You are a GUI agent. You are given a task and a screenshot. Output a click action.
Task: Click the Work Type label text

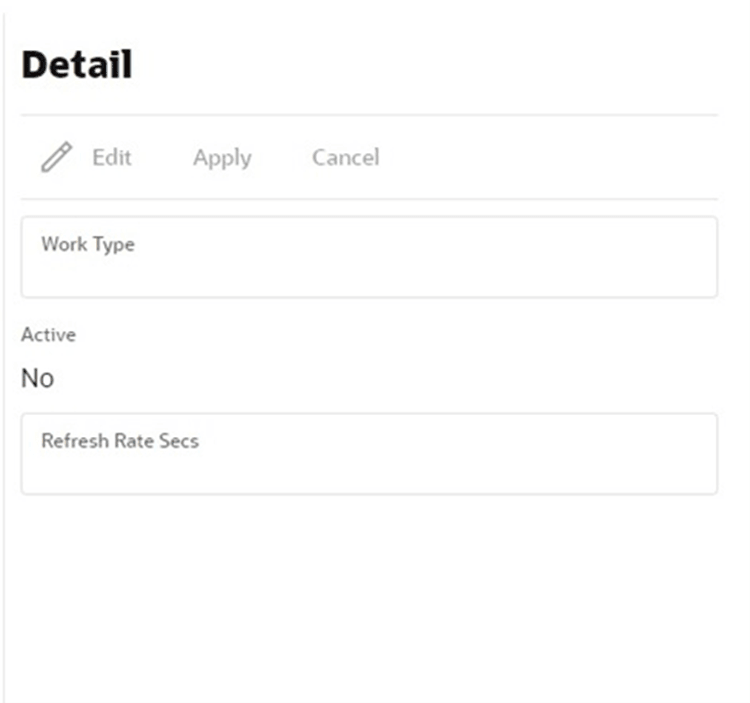(x=88, y=244)
